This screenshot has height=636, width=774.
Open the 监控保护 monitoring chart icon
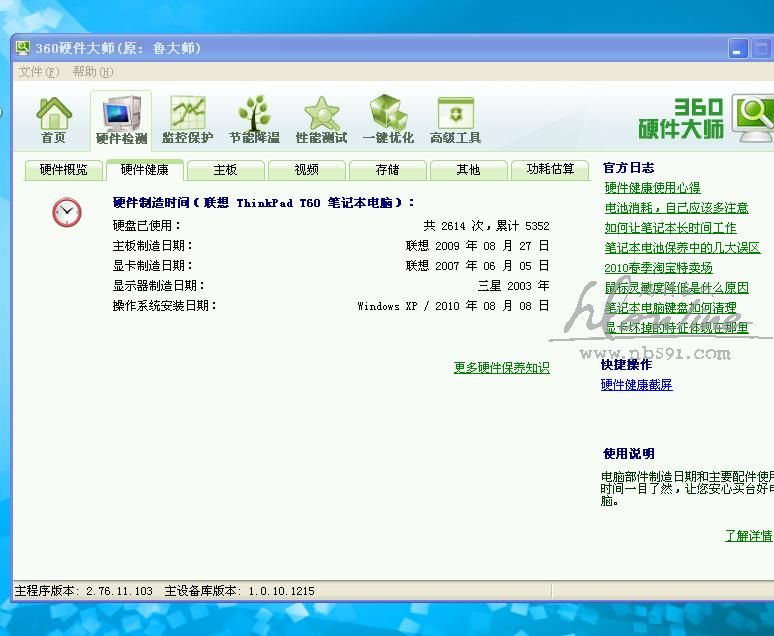pos(188,120)
